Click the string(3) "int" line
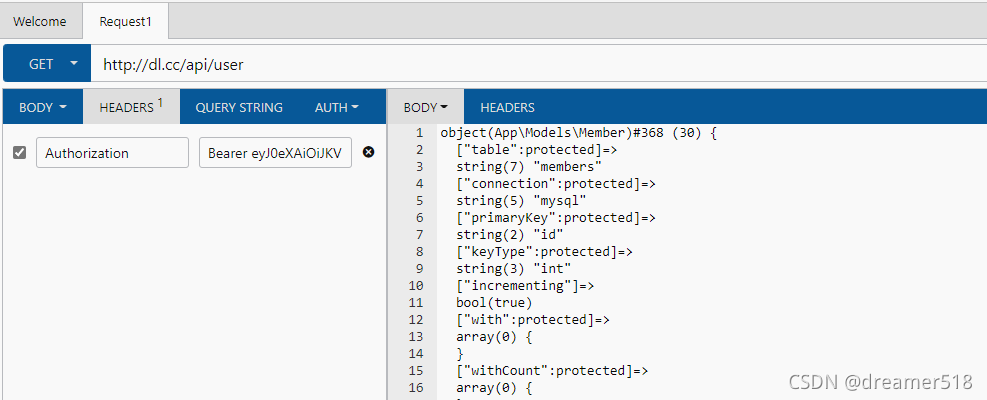Viewport: 987px width, 400px height. [x=514, y=269]
